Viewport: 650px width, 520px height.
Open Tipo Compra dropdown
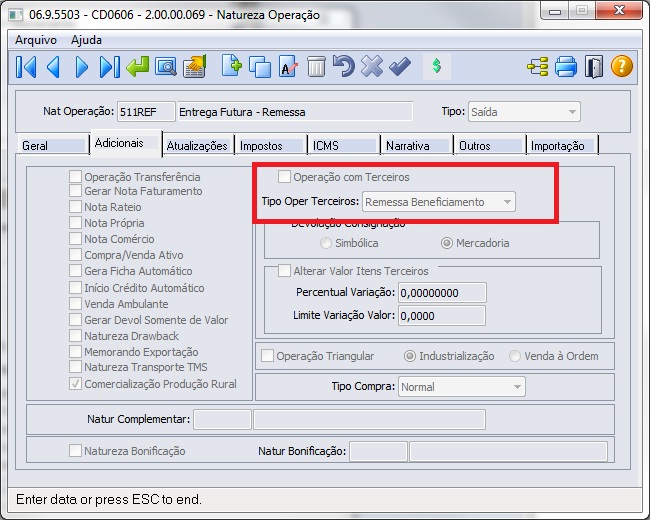pyautogui.click(x=462, y=387)
